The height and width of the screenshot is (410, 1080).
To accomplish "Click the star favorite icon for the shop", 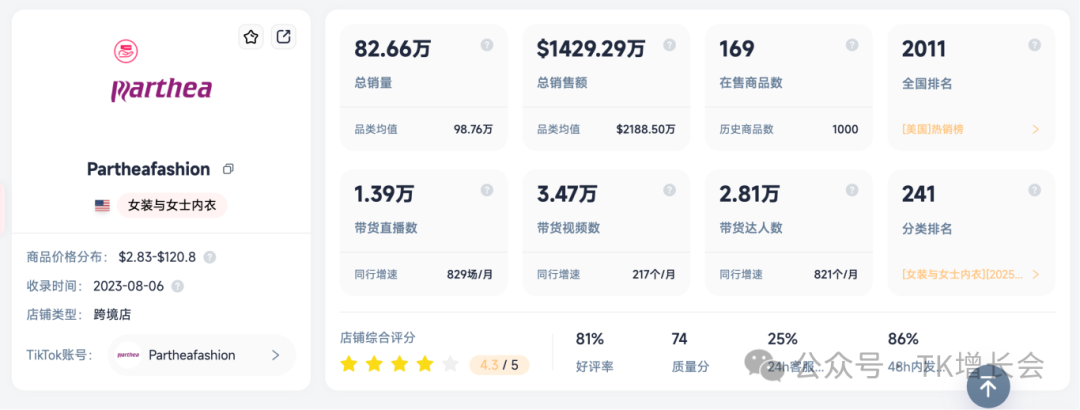I will tap(250, 37).
